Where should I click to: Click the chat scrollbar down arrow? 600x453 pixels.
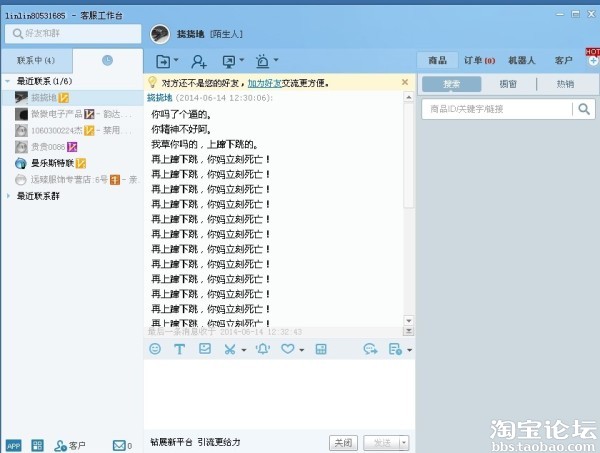409,321
